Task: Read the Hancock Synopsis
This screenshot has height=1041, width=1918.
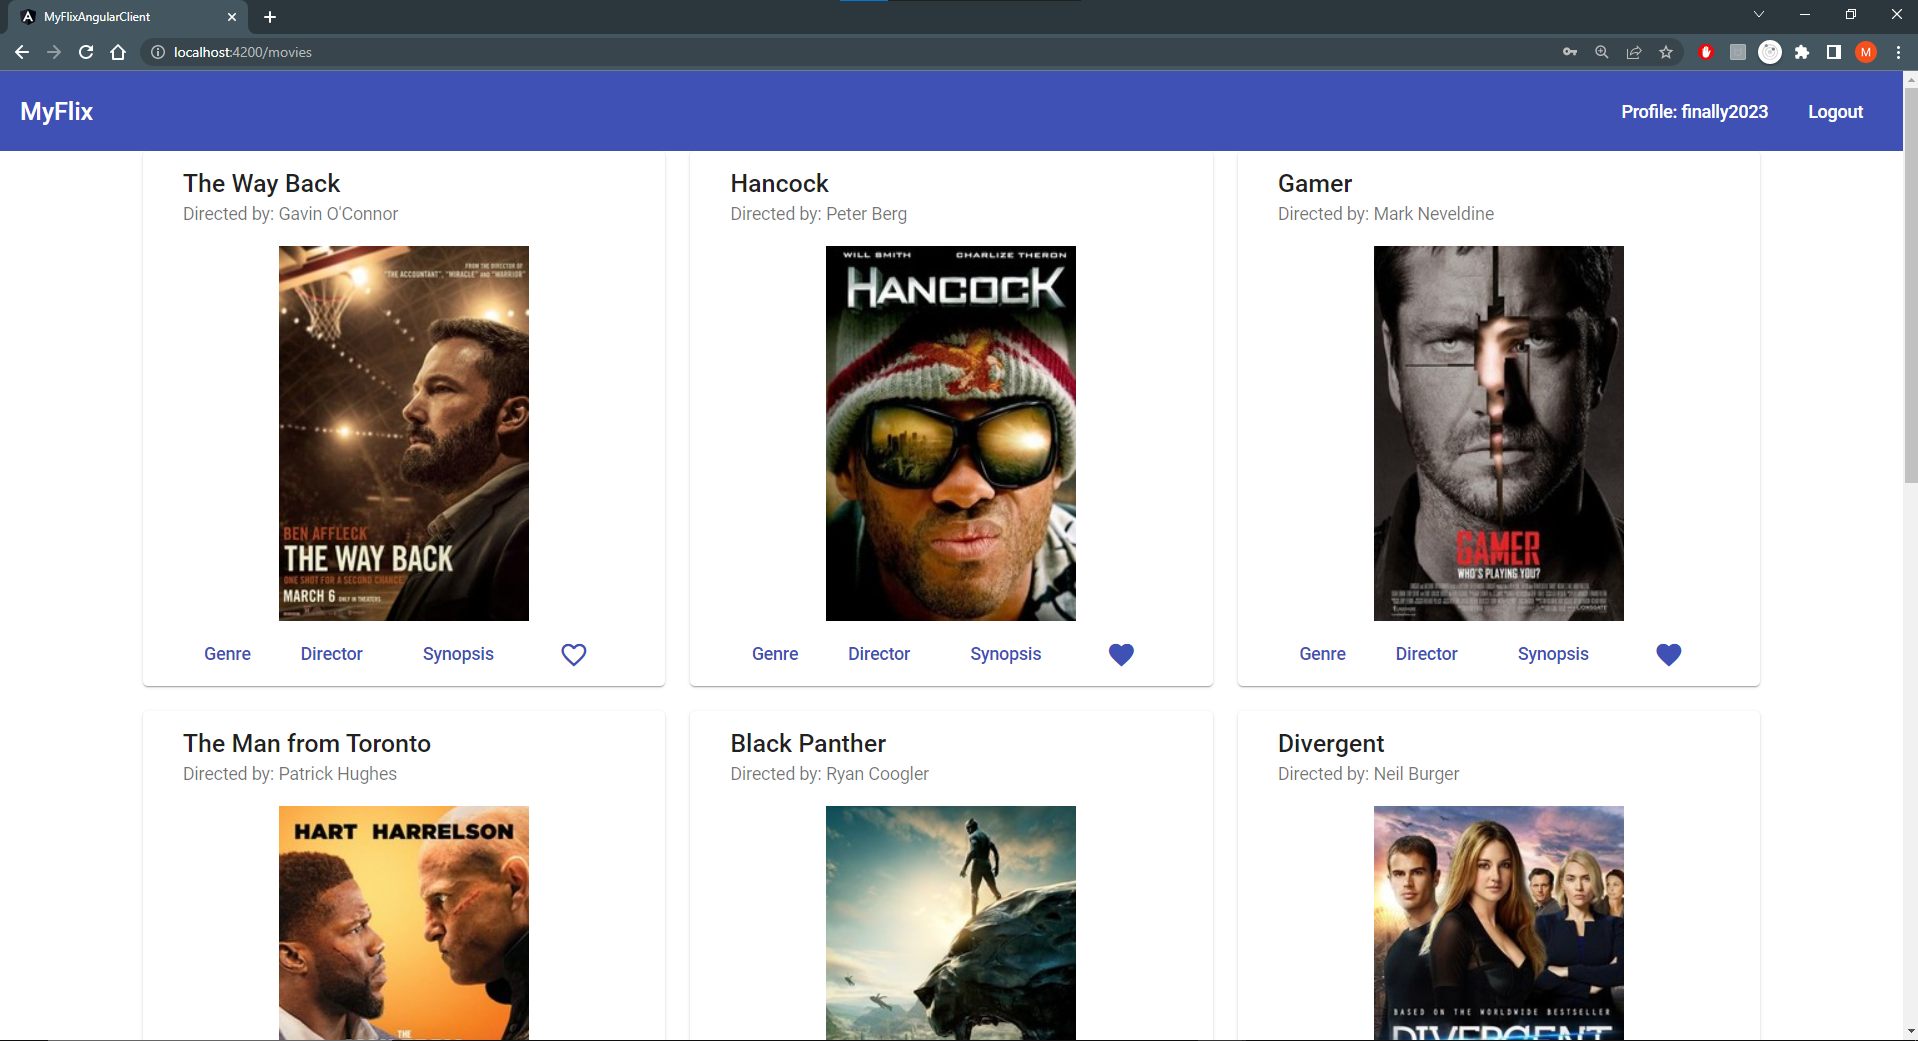Action: 1005,654
